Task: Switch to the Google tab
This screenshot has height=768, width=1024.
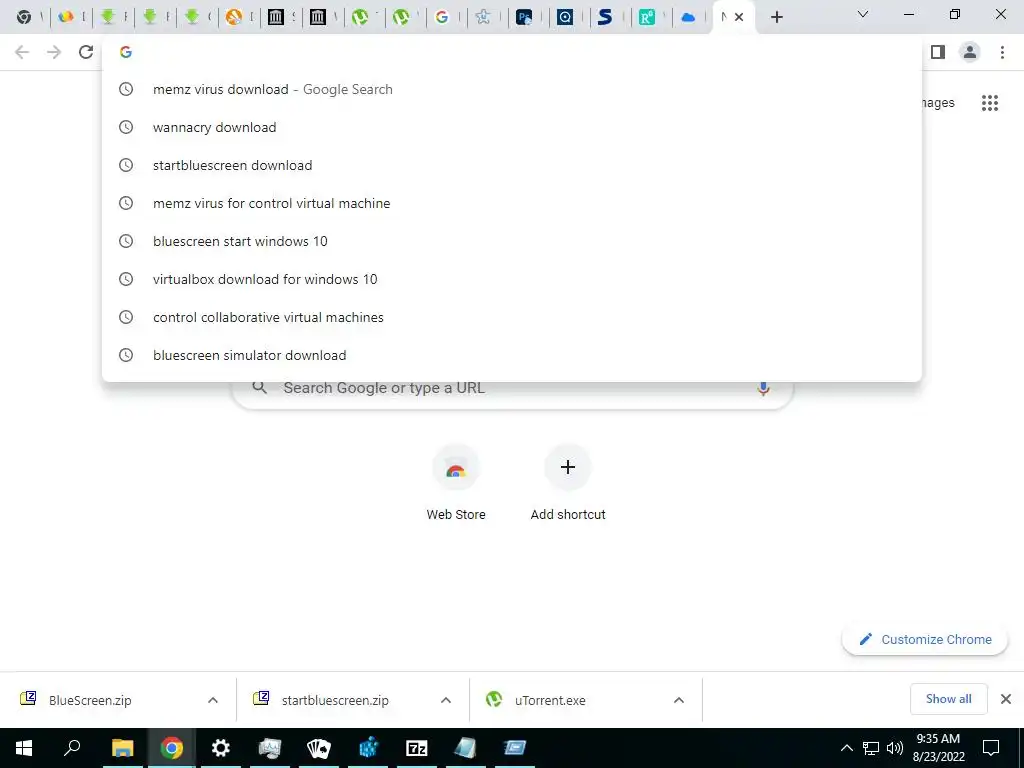Action: [x=442, y=17]
